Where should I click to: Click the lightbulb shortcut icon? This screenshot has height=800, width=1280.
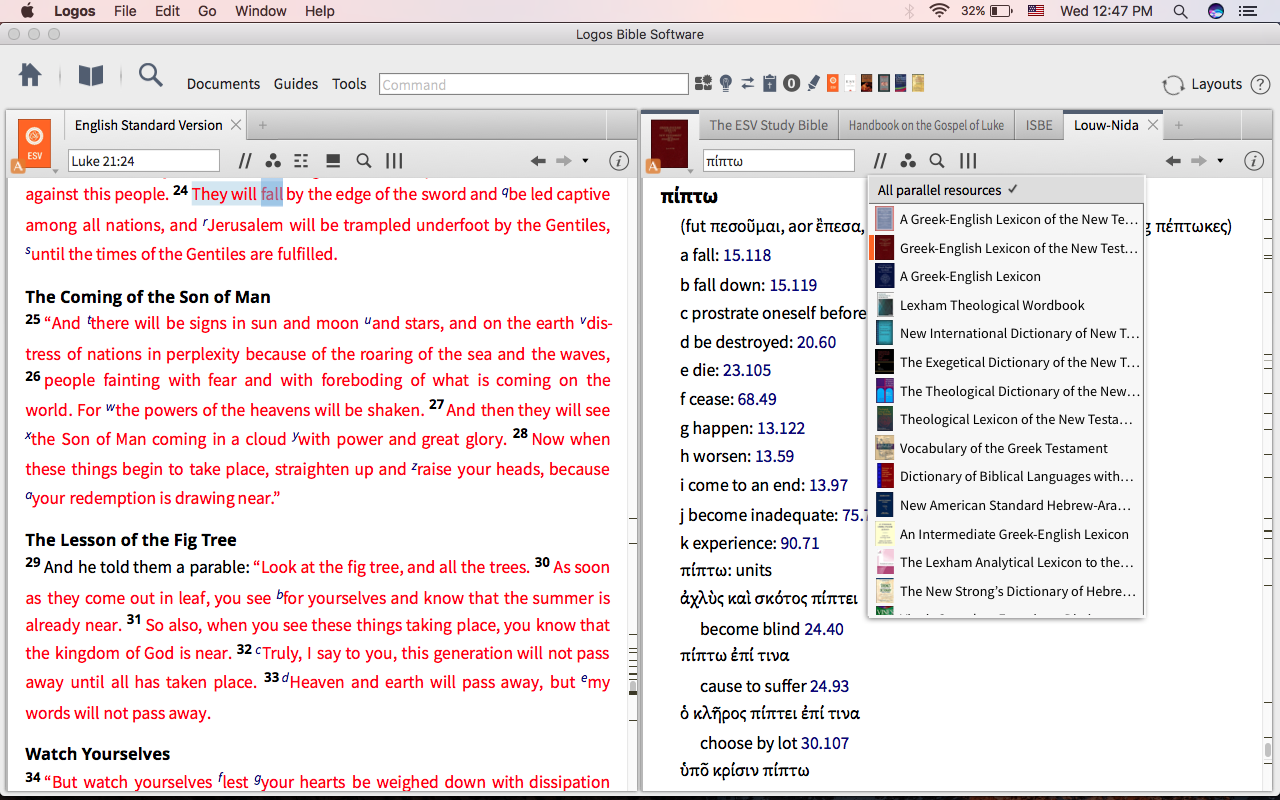pyautogui.click(x=726, y=84)
